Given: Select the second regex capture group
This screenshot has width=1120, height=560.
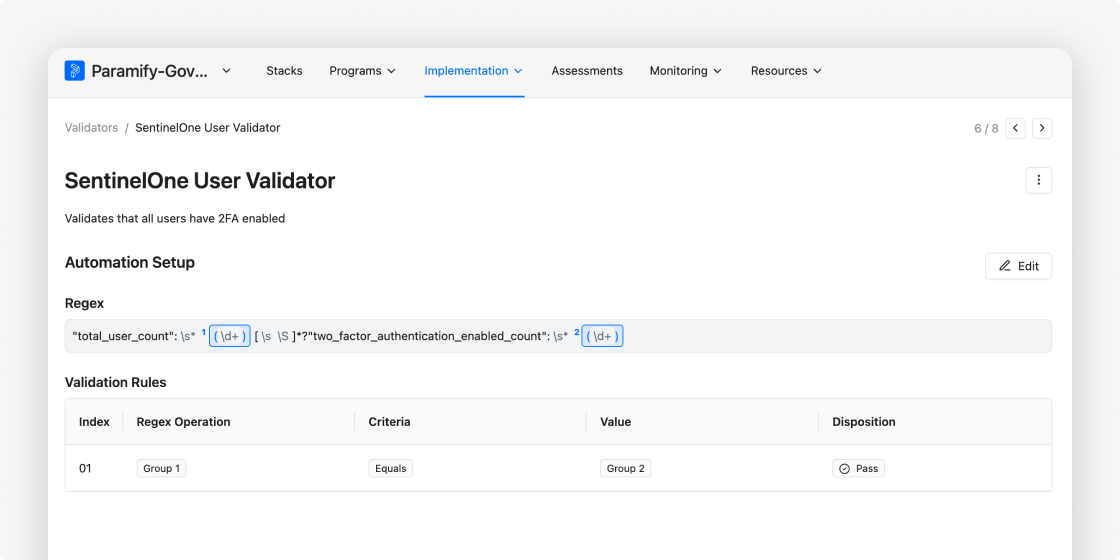Looking at the screenshot, I should (603, 336).
